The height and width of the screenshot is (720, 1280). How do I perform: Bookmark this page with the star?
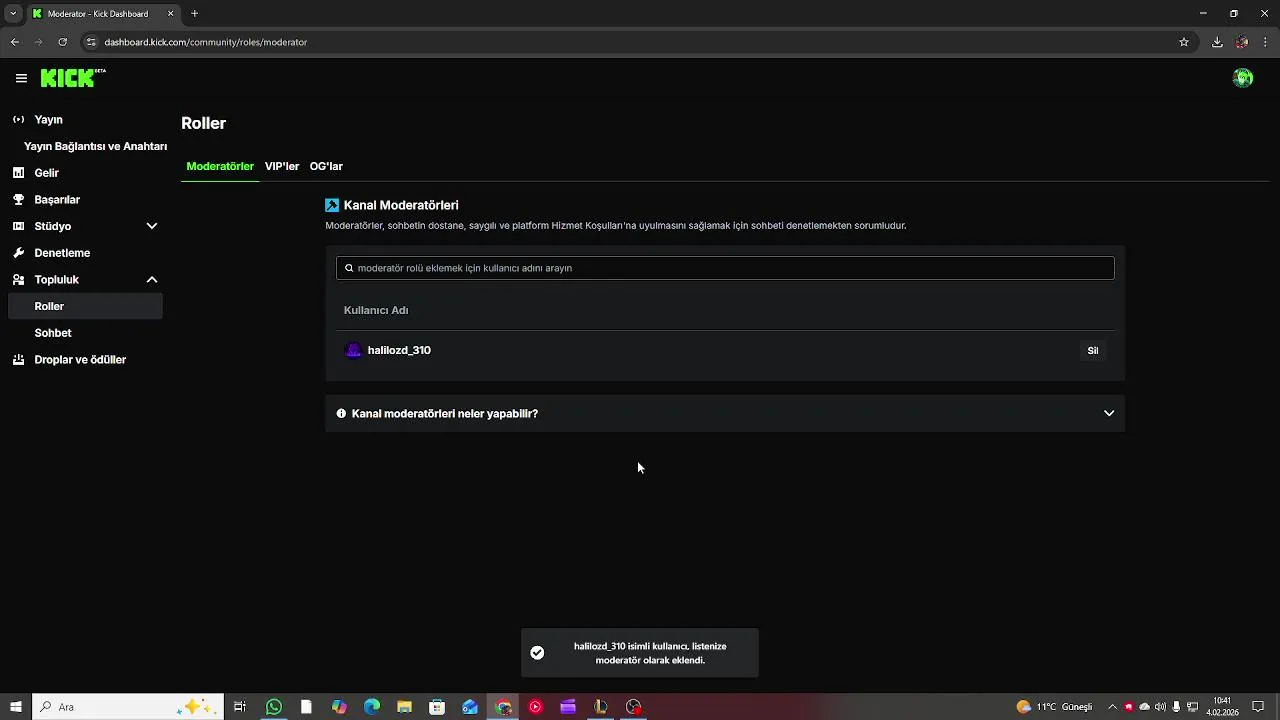[x=1184, y=42]
